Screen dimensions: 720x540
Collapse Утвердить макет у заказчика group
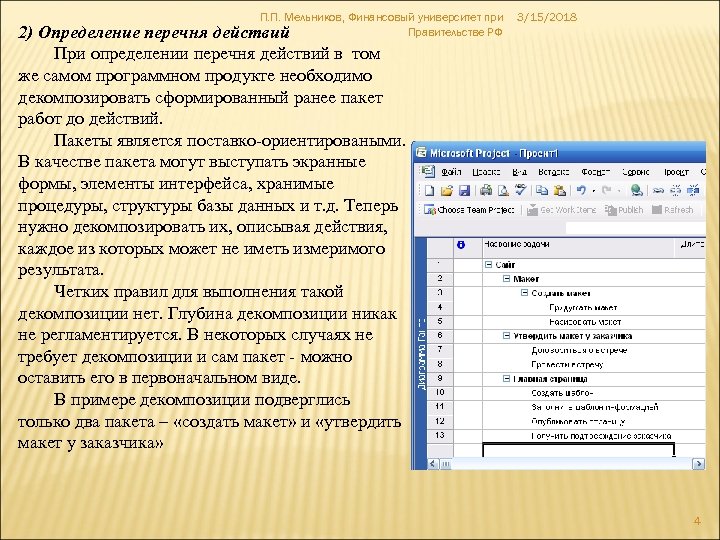(506, 336)
